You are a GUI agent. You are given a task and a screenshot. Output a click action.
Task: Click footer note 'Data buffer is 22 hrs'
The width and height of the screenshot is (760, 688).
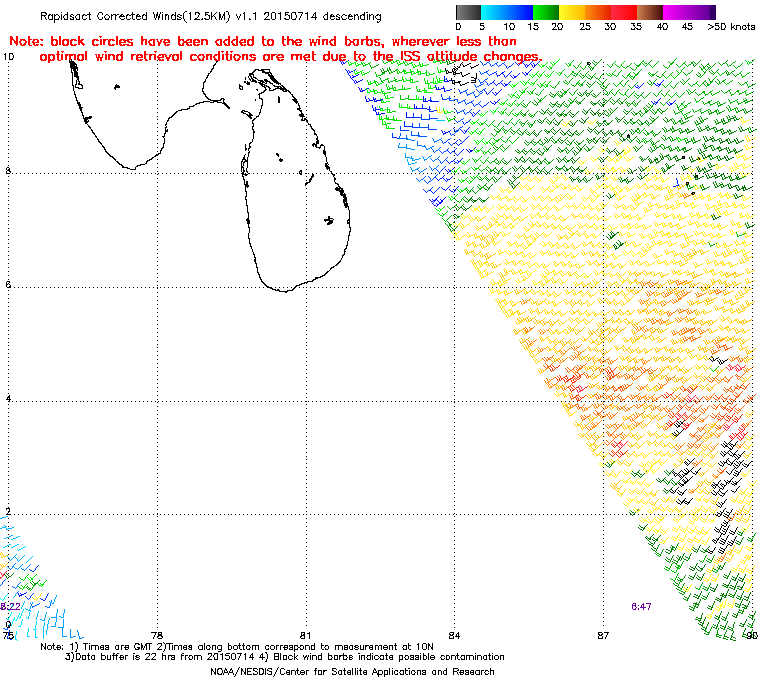[127, 657]
